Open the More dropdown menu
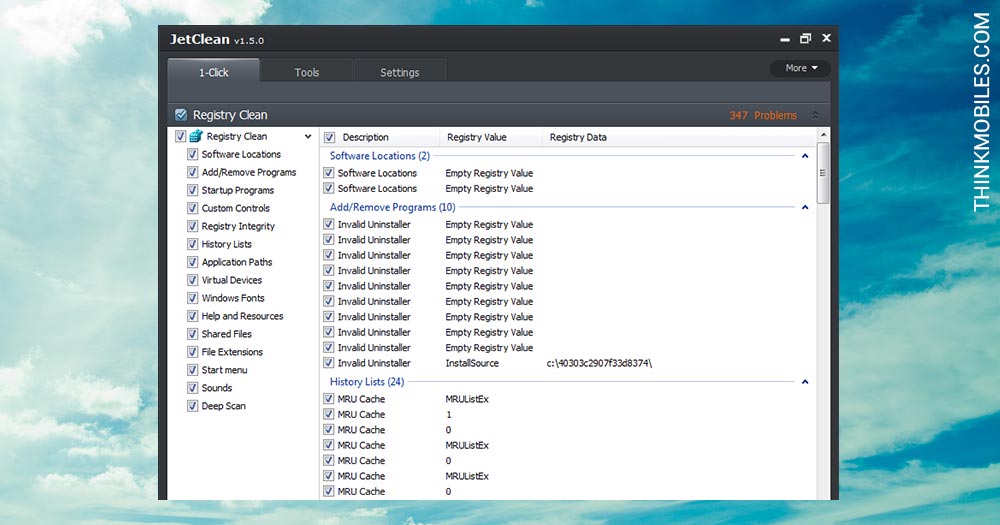The width and height of the screenshot is (1000, 525). coord(800,68)
